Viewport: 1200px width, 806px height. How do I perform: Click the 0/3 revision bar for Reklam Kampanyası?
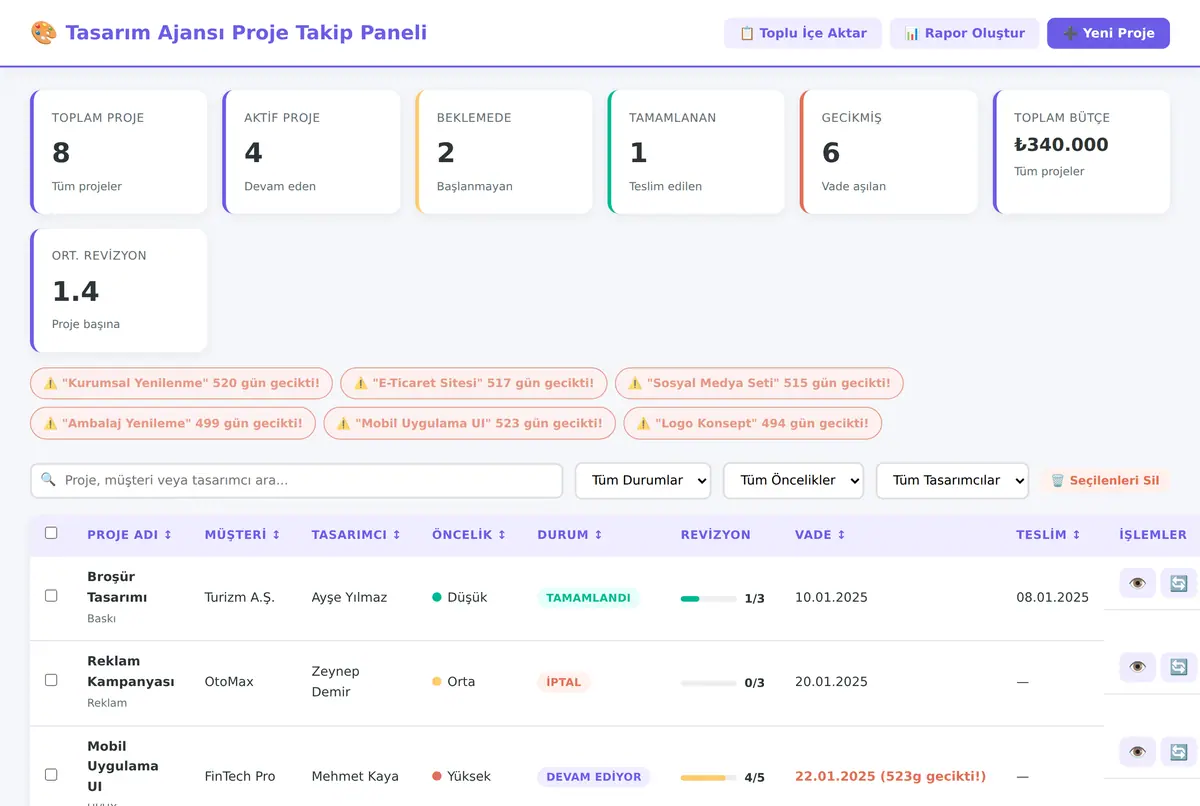click(x=709, y=683)
